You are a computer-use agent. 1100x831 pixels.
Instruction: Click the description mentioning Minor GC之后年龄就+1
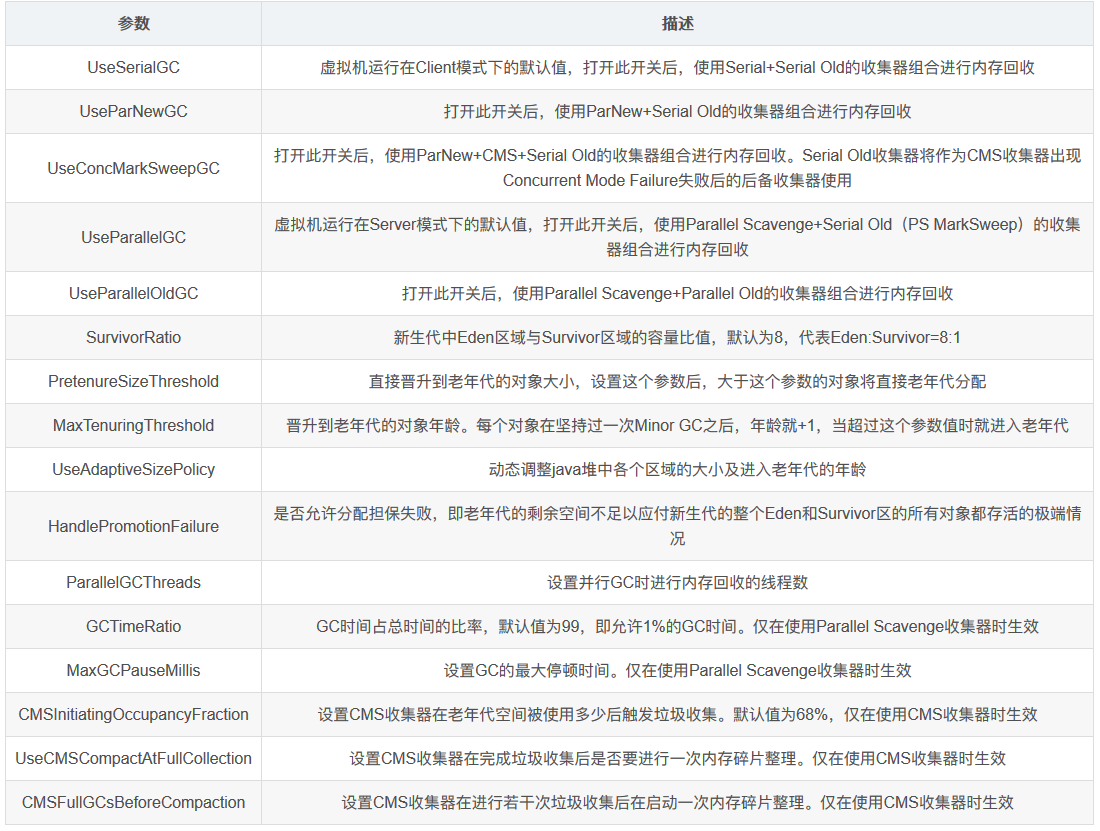click(677, 426)
